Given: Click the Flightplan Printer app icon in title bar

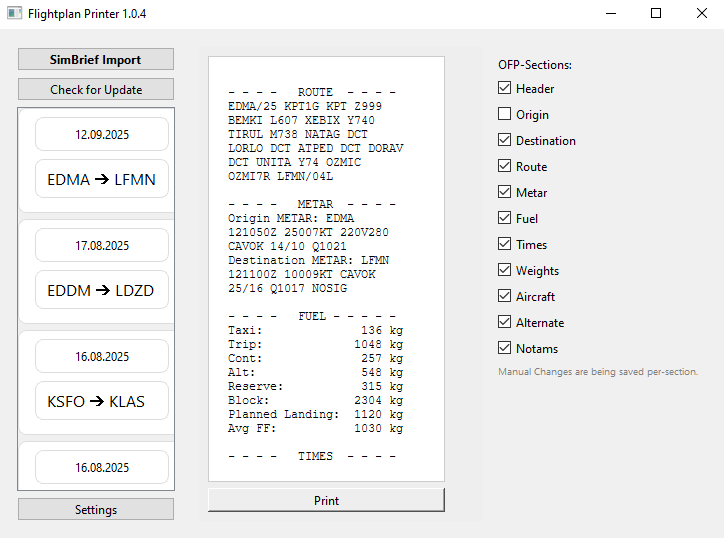Looking at the screenshot, I should point(14,14).
